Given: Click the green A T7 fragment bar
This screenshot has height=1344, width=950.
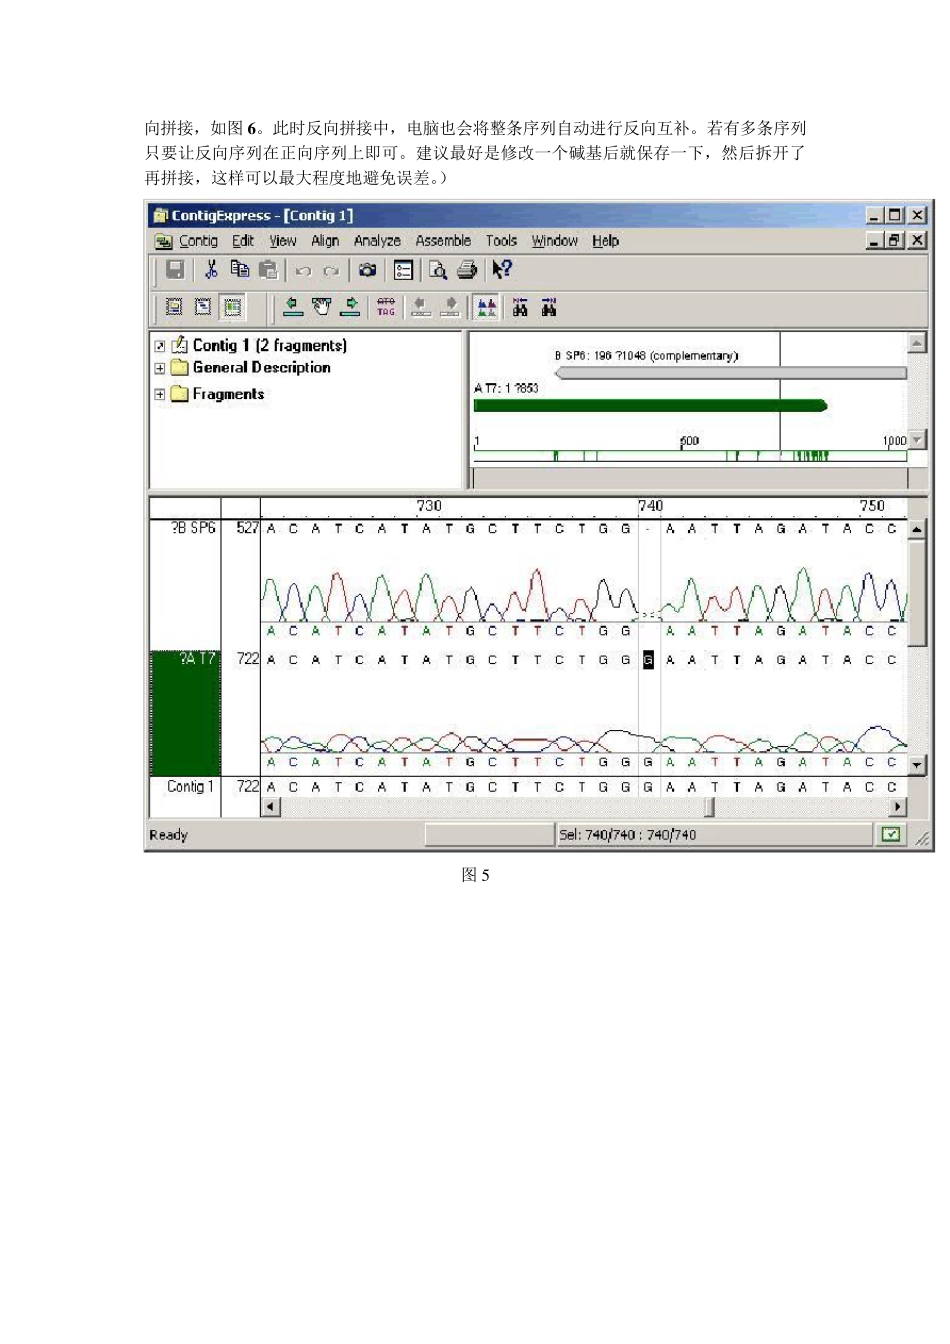Looking at the screenshot, I should pos(650,405).
